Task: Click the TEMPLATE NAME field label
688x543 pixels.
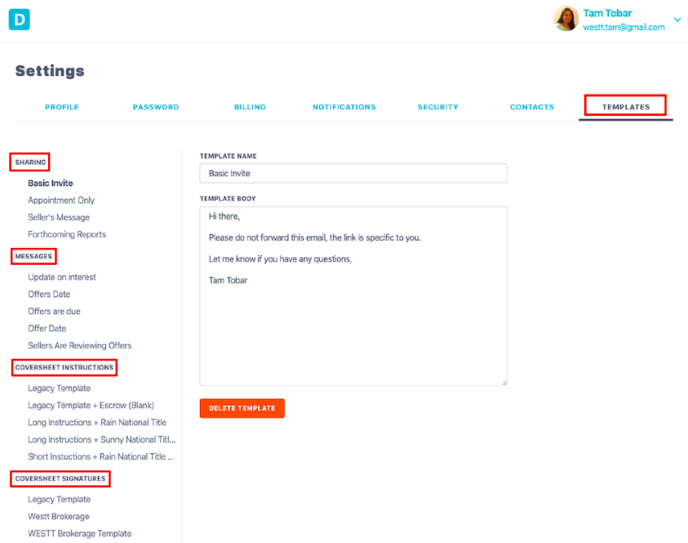Action: point(228,156)
